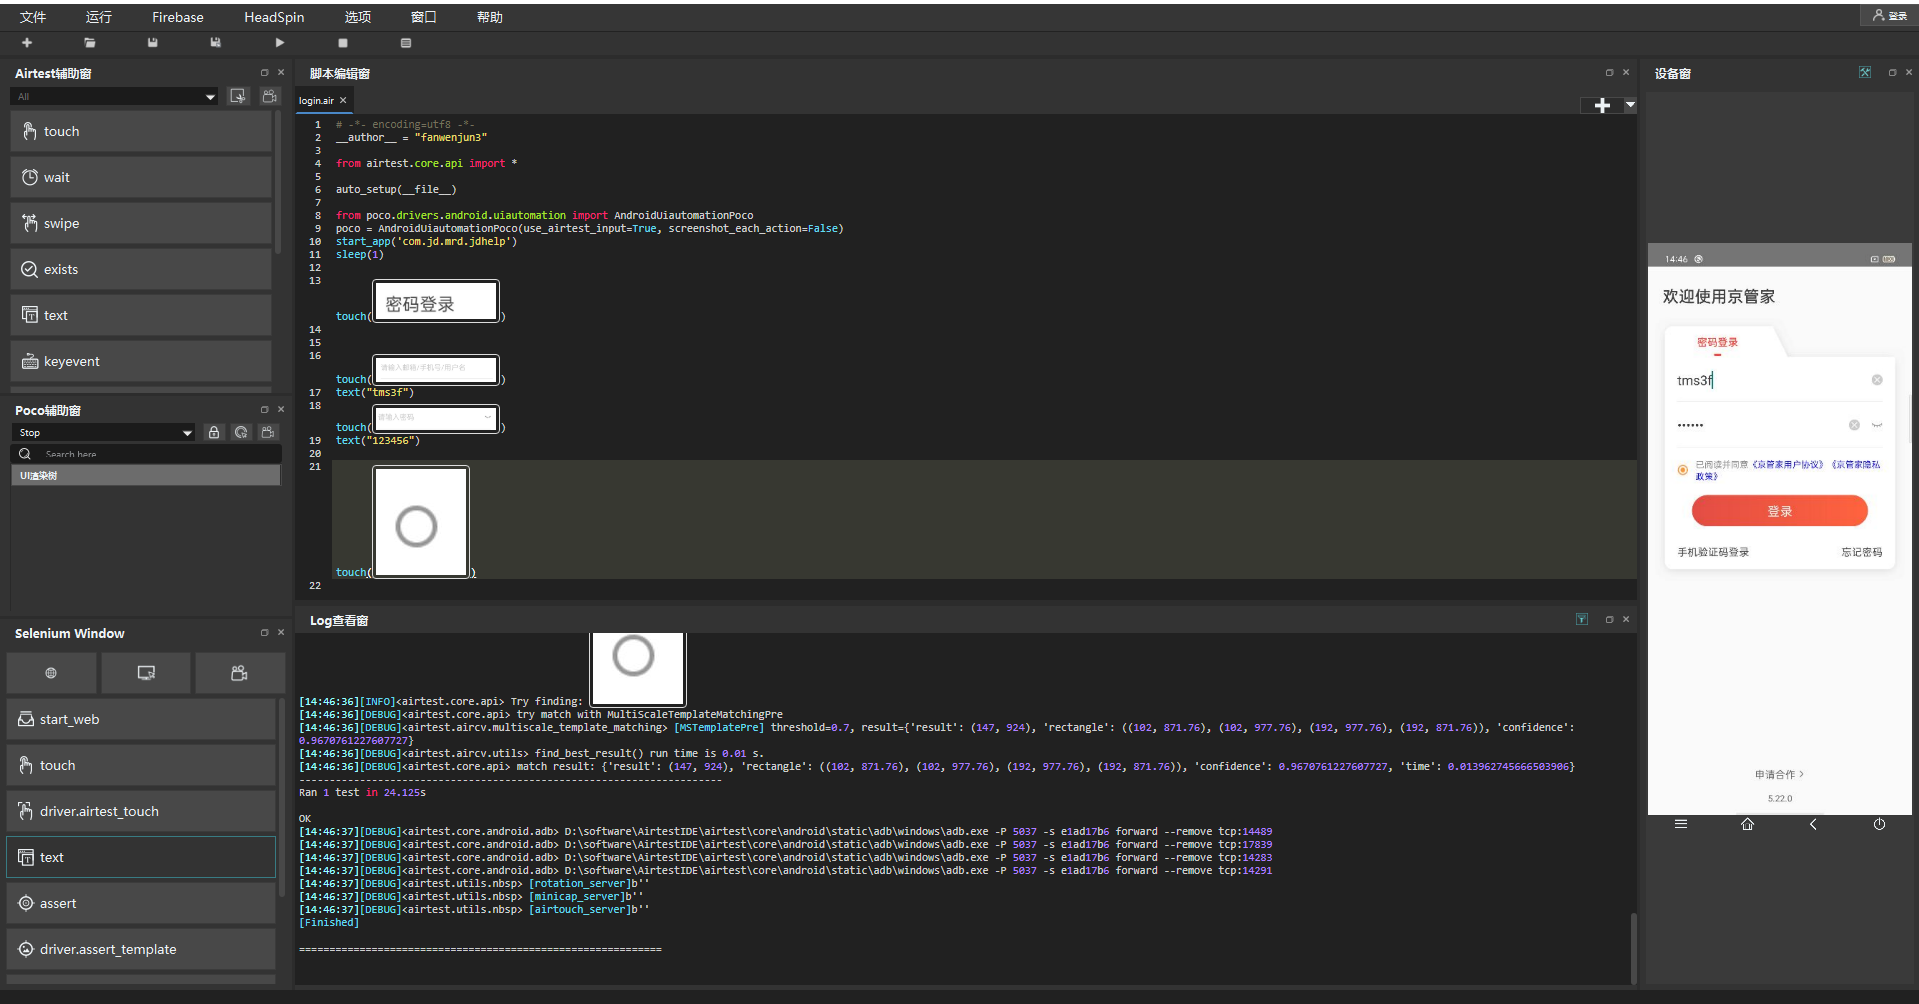Stop script execution with the stop icon
This screenshot has height=1004, width=1919.
[x=343, y=43]
